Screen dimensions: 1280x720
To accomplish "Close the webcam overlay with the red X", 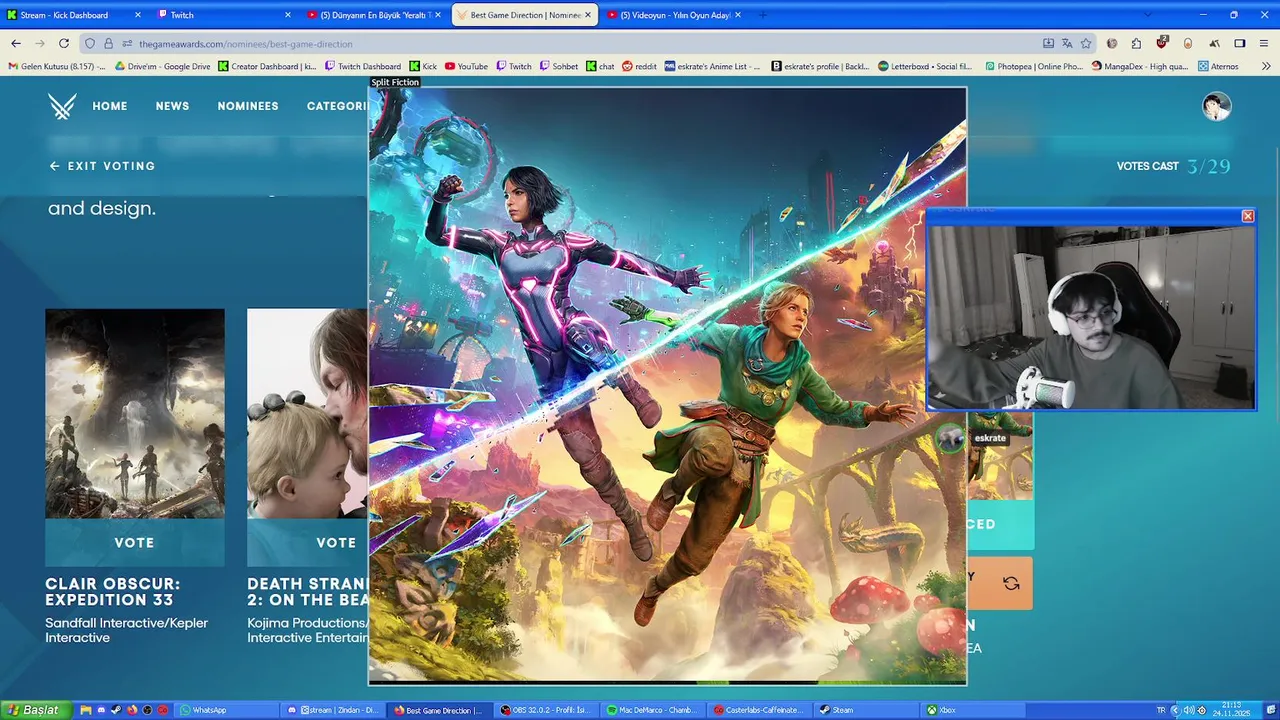I will 1247,216.
